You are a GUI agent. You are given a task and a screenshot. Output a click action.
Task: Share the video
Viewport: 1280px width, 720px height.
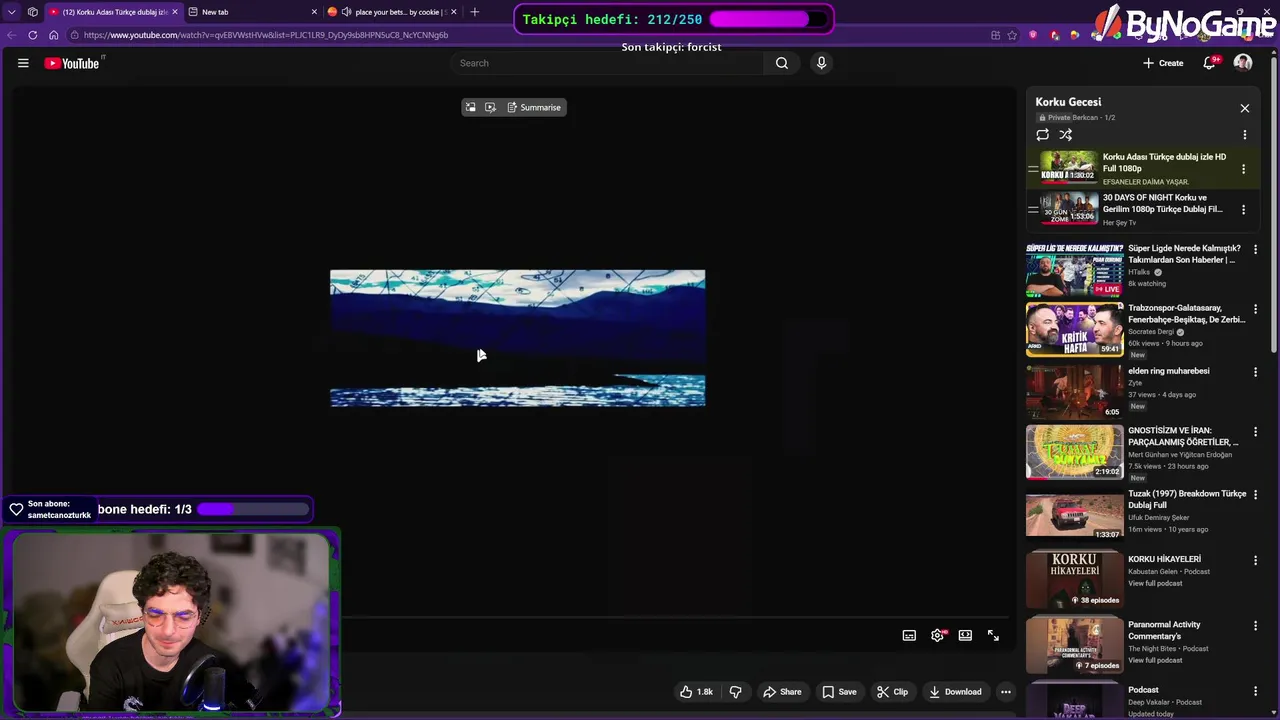[x=782, y=692]
